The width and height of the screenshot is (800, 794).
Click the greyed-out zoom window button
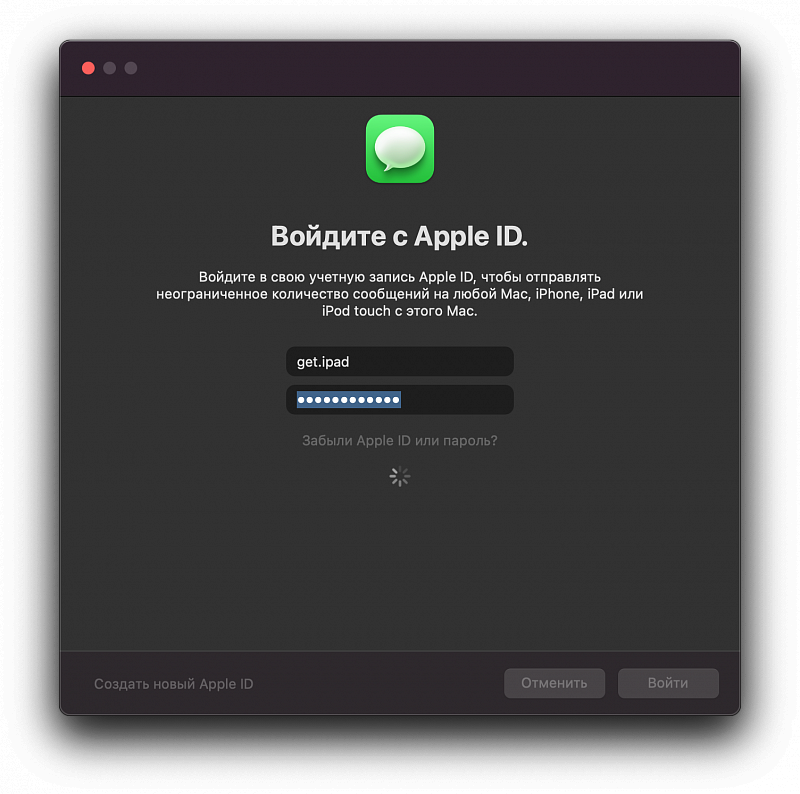(x=131, y=68)
